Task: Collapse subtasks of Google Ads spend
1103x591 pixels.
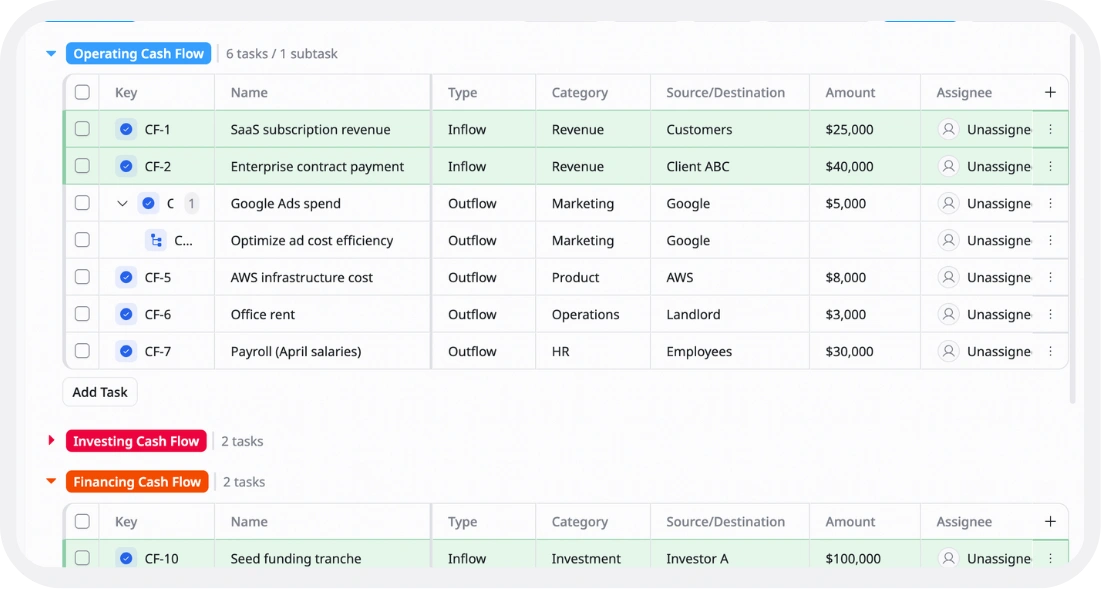Action: [122, 203]
